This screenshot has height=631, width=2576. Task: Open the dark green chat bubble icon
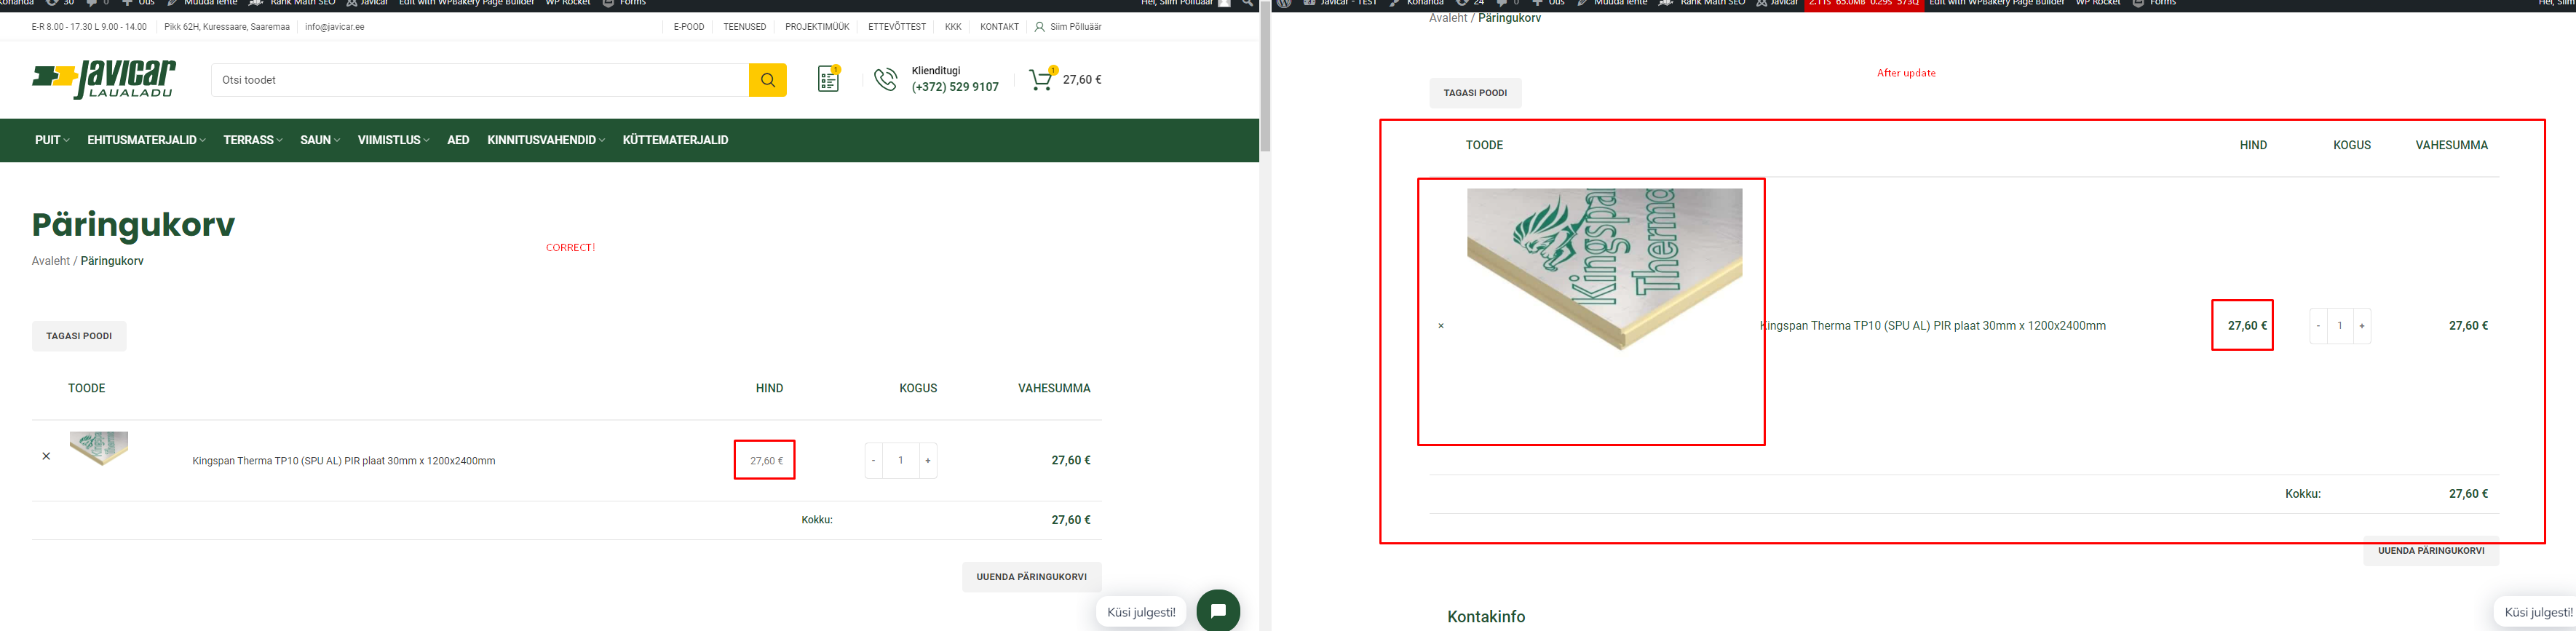(1218, 611)
